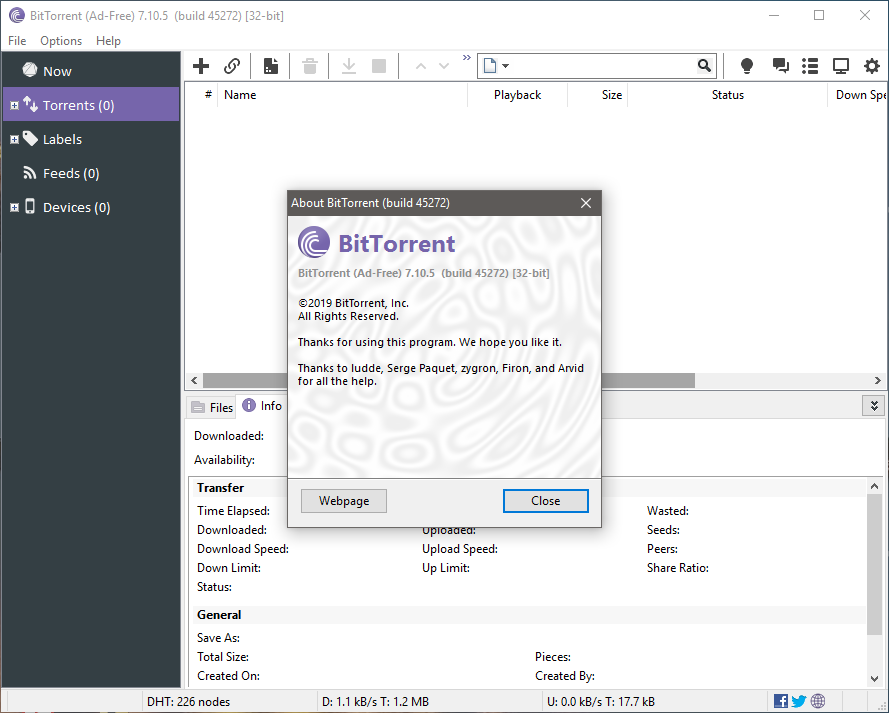Click the list view icon

[x=810, y=66]
